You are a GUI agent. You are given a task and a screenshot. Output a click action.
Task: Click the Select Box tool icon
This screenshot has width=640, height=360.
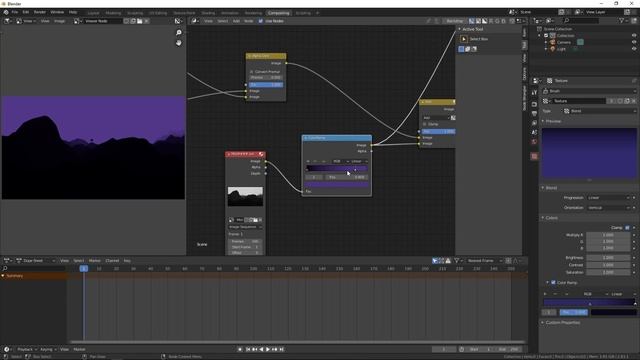[x=464, y=39]
